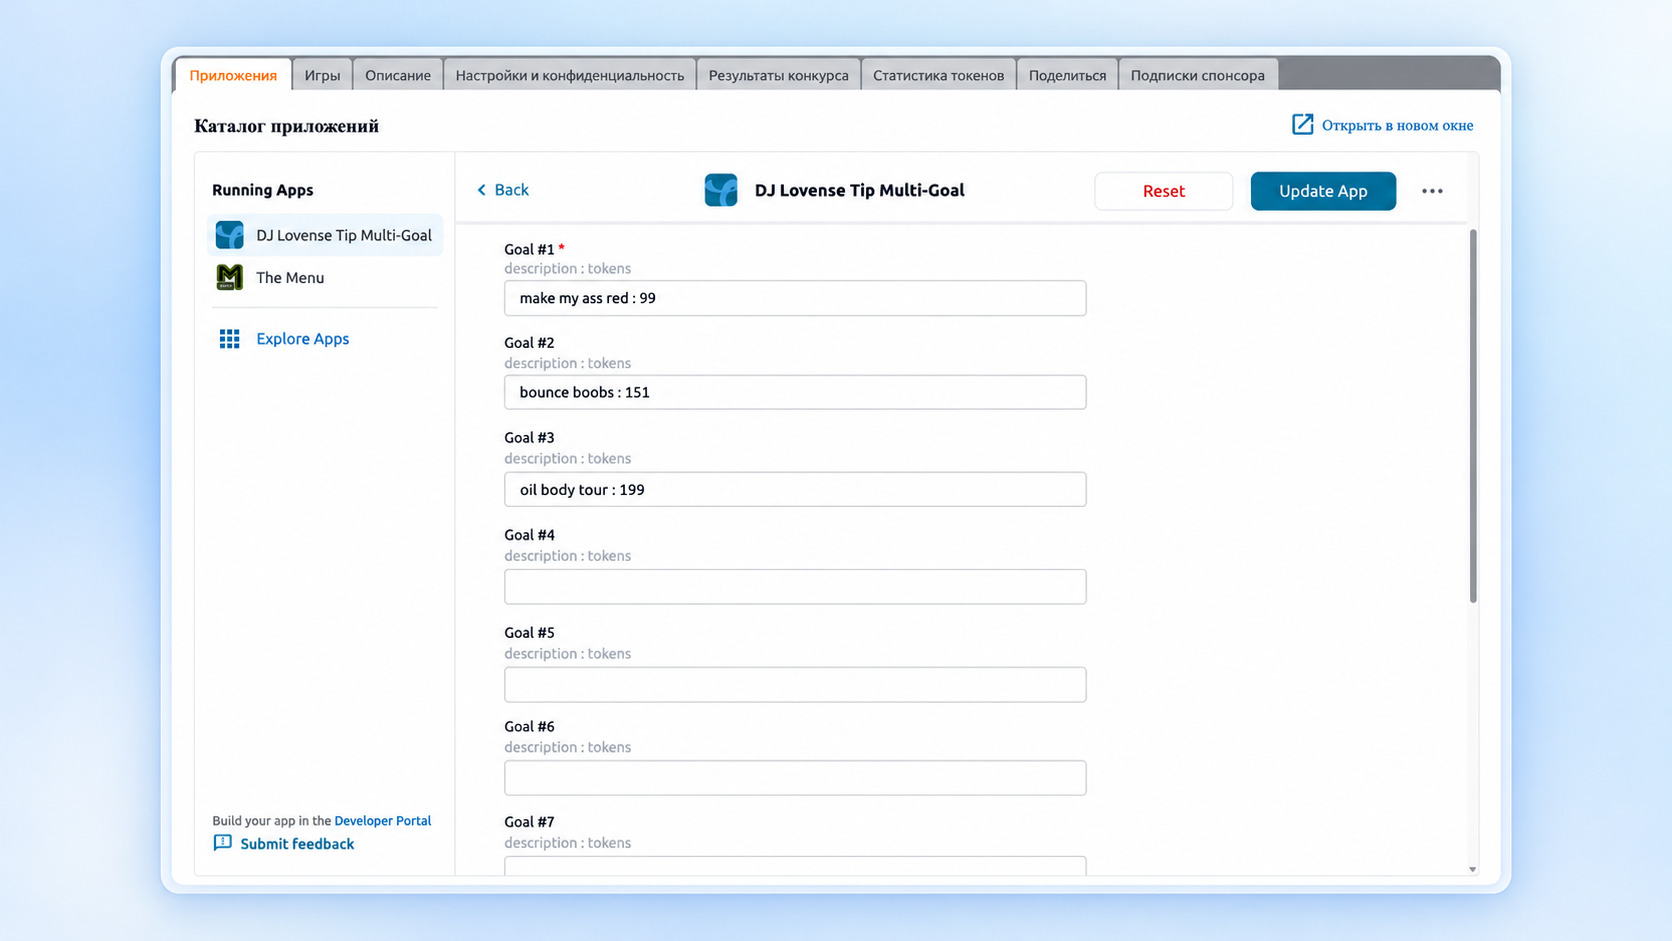1672x941 pixels.
Task: Click the Goal #2 input field
Action: point(795,392)
